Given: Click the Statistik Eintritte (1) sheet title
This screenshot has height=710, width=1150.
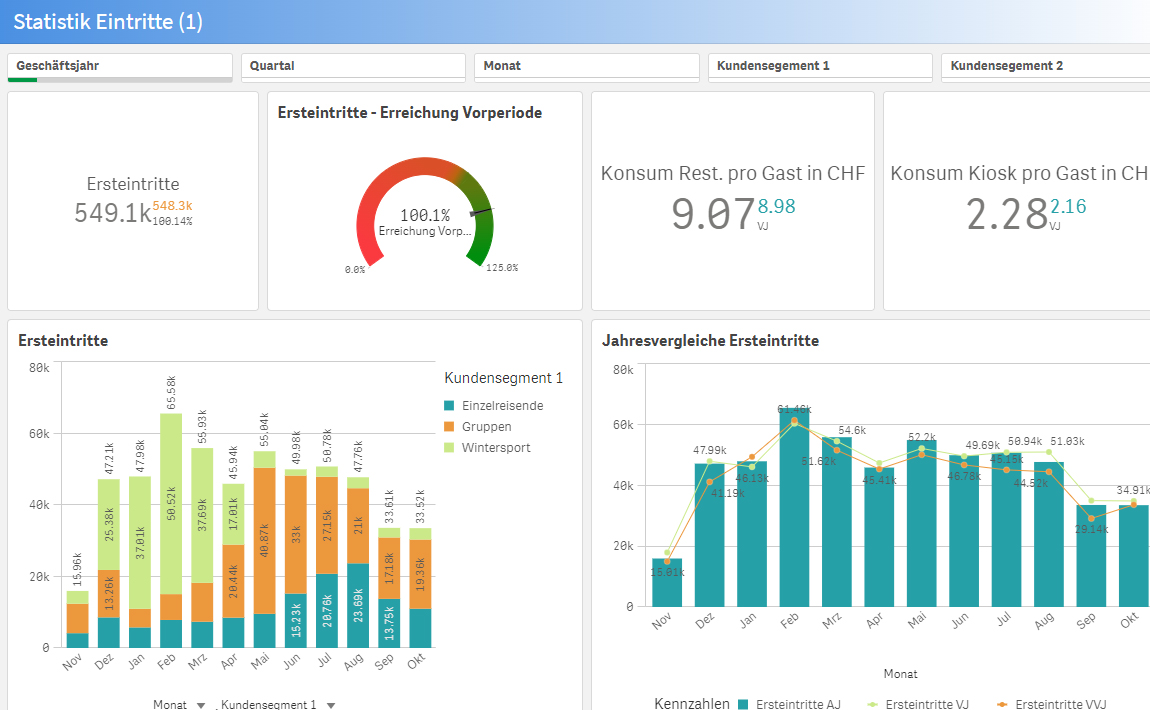Looking at the screenshot, I should (x=108, y=21).
